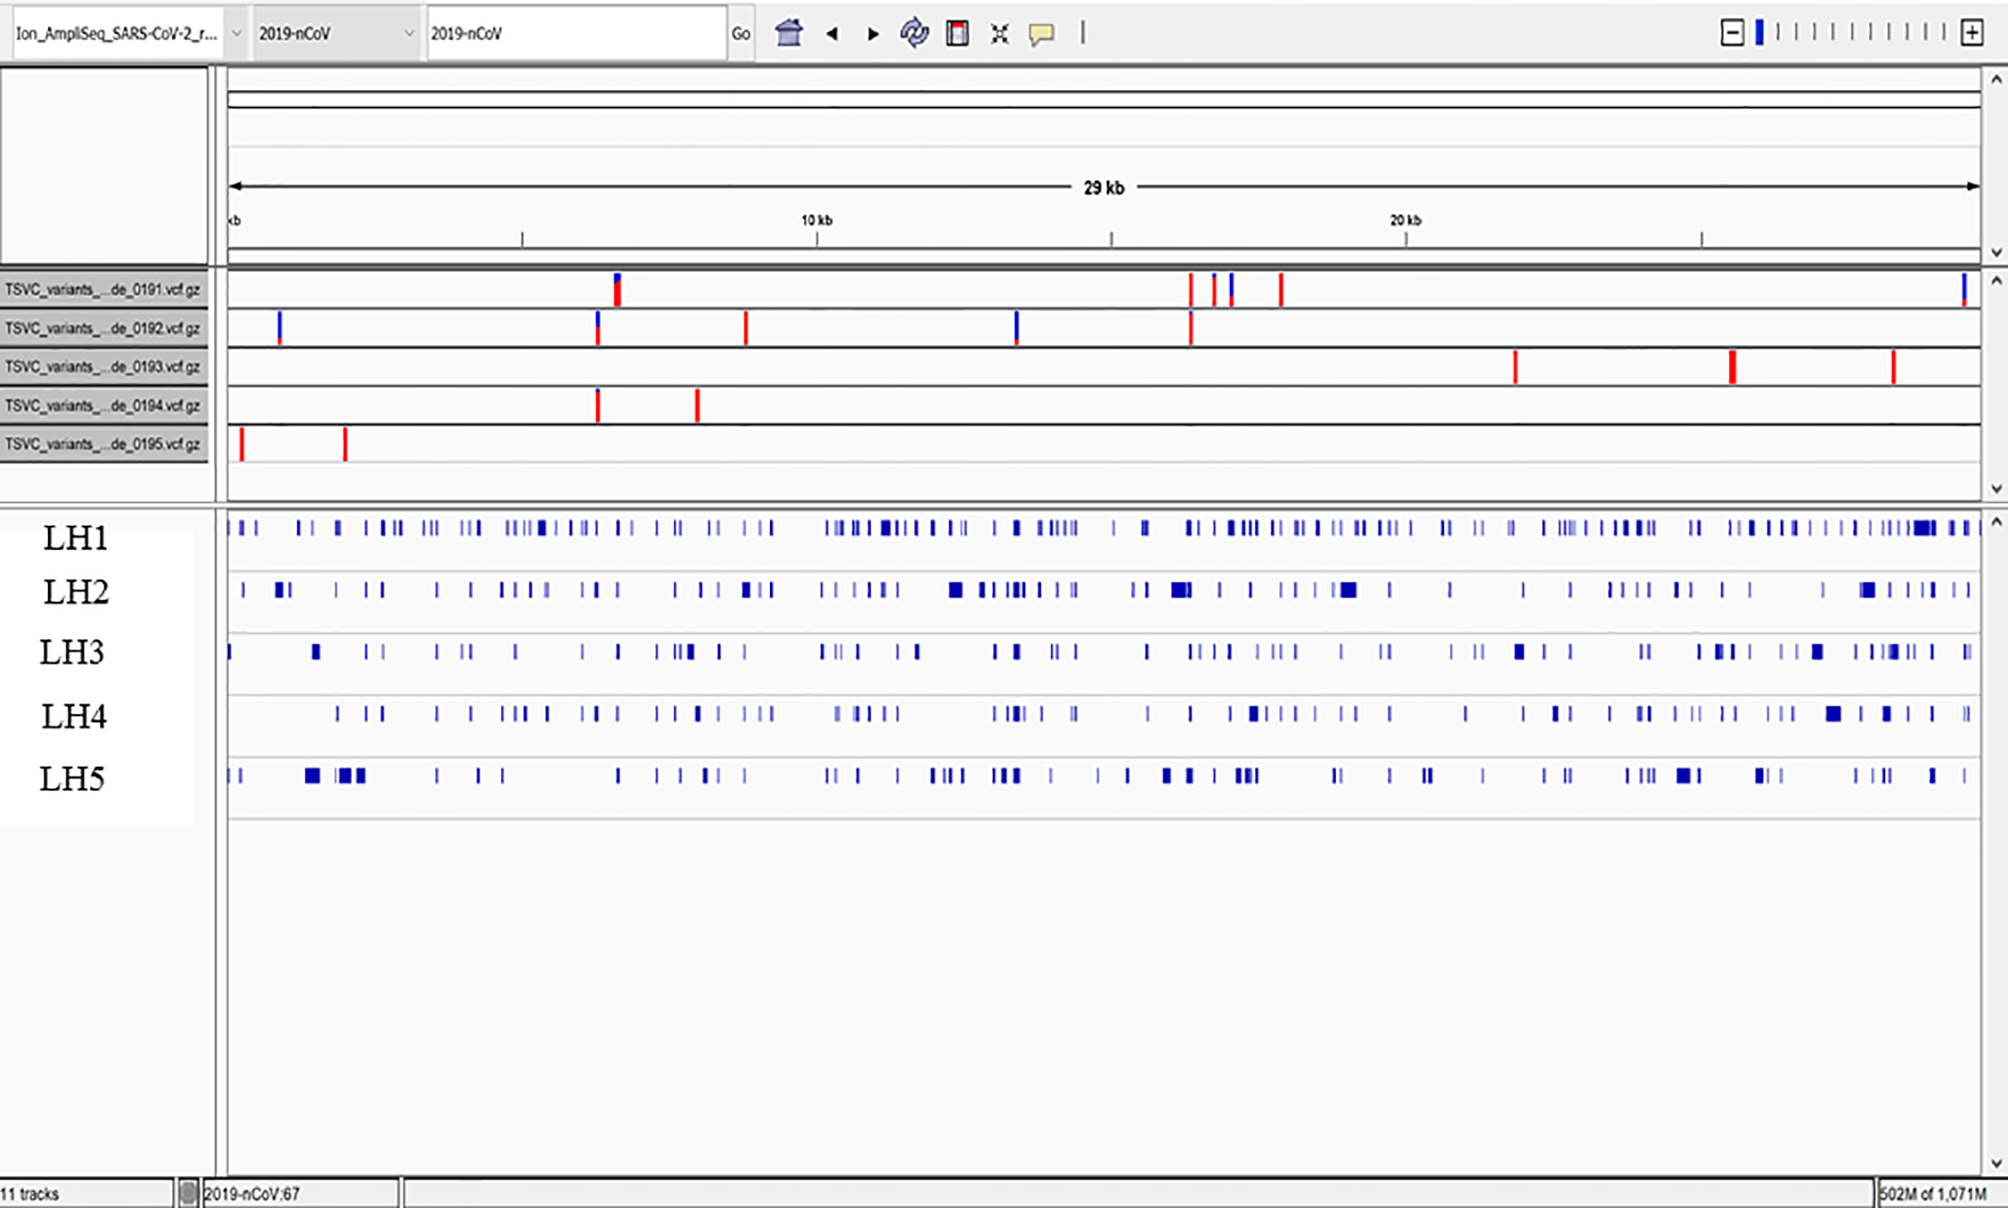
Task: Select the TSVC_variants 0195 vcf track name
Action: 104,444
